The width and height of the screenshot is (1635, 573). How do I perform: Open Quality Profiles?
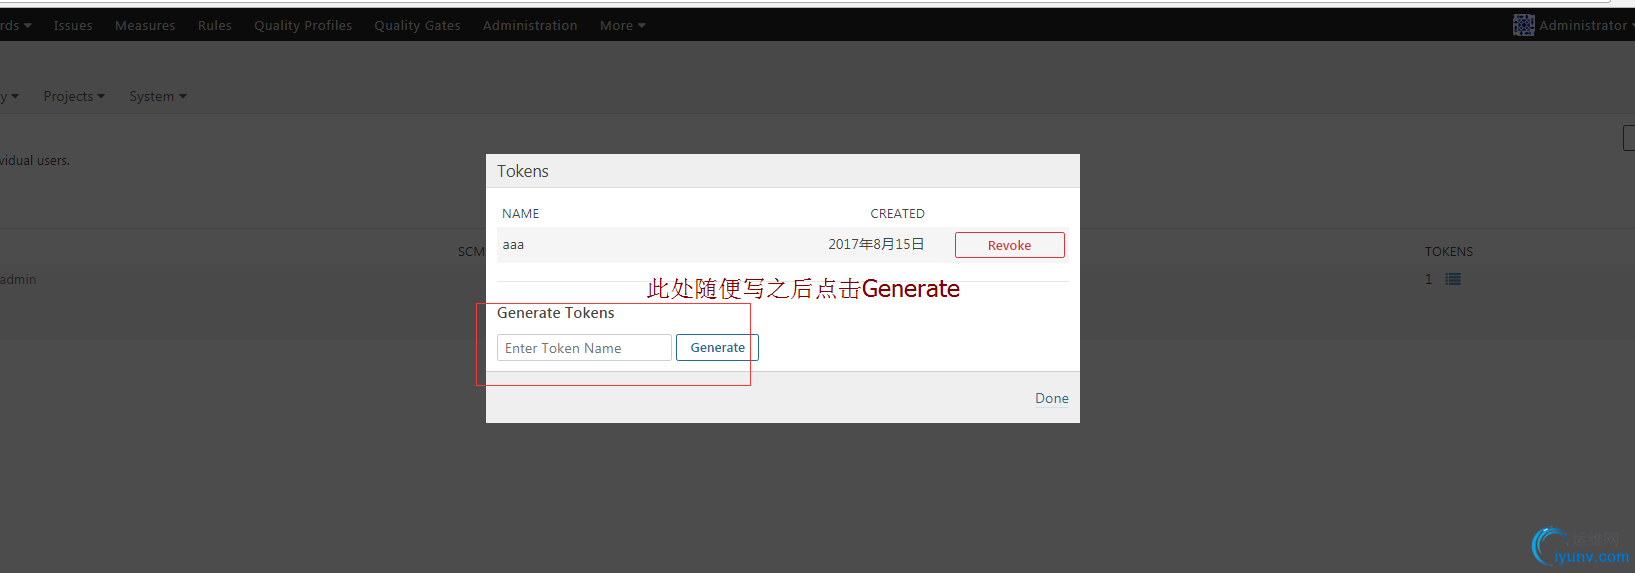303,25
